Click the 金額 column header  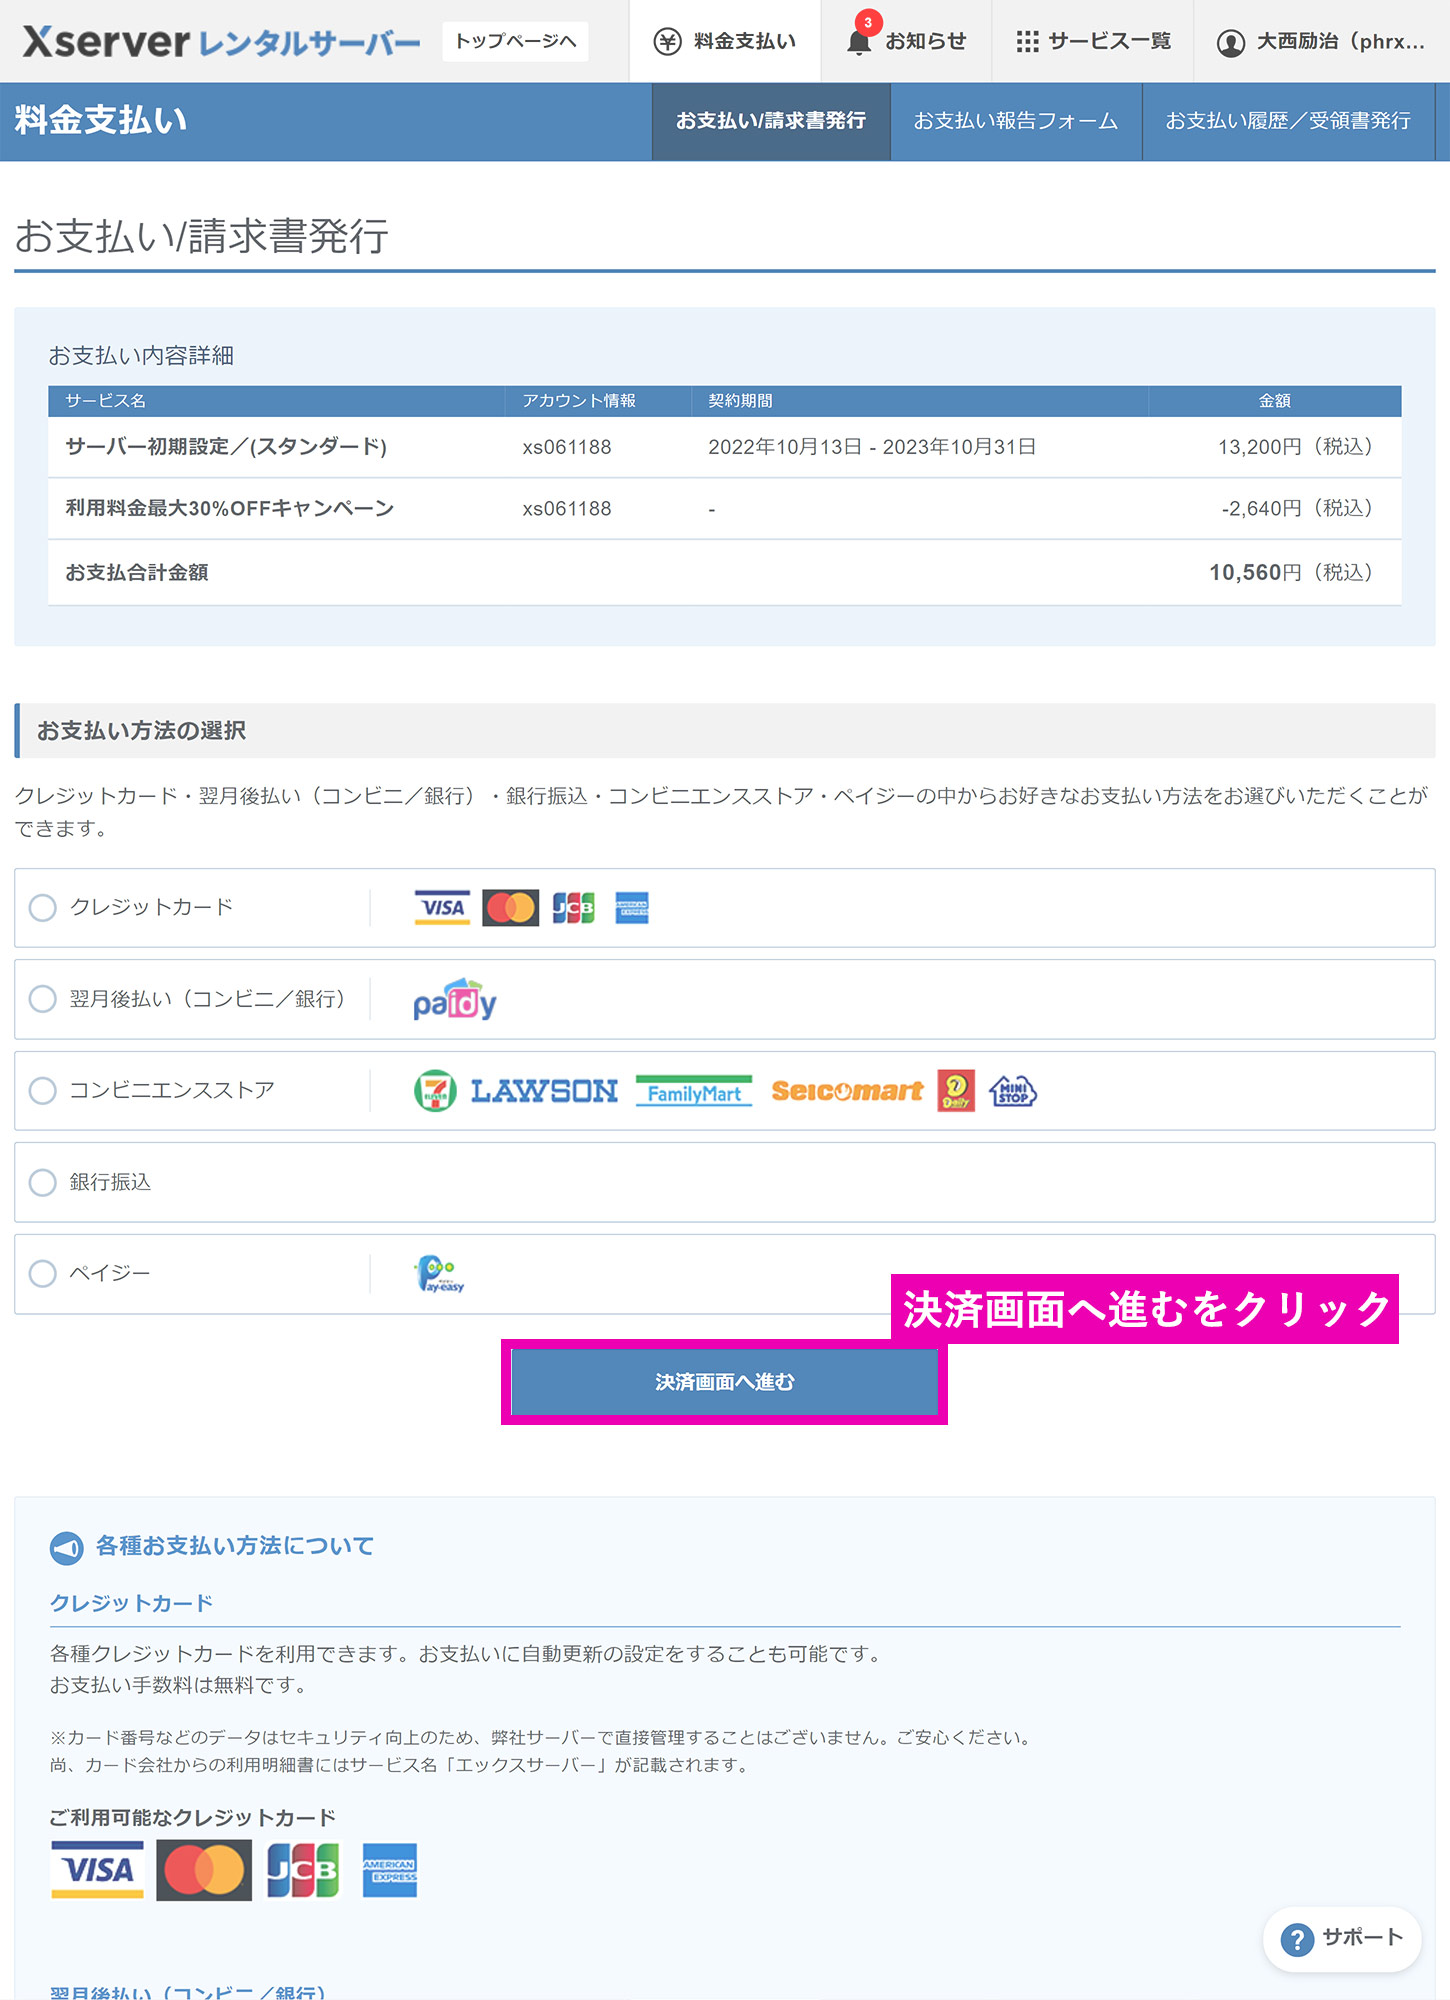coord(1275,401)
